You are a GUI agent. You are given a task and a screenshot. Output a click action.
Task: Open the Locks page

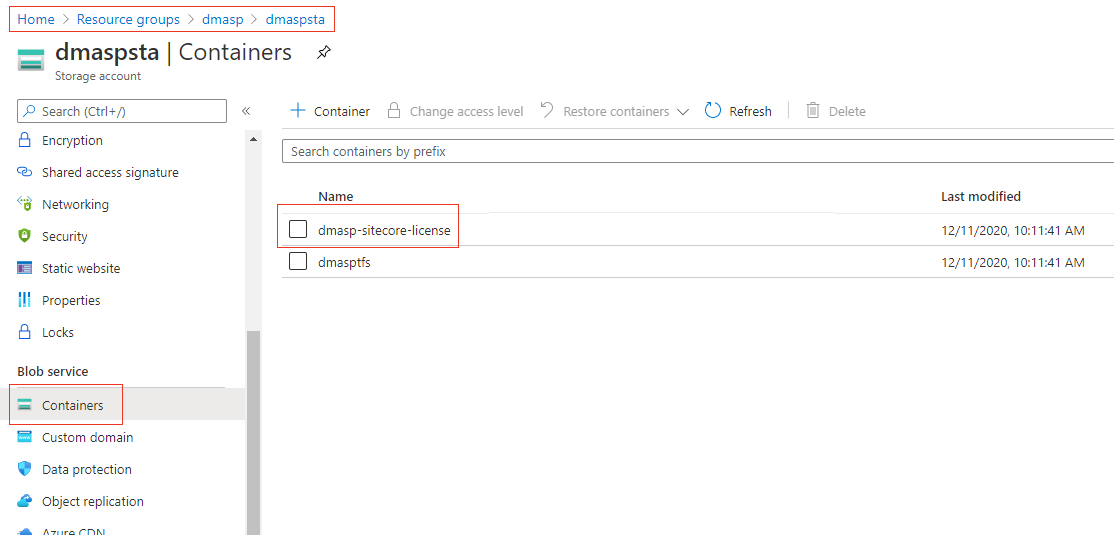tap(58, 333)
